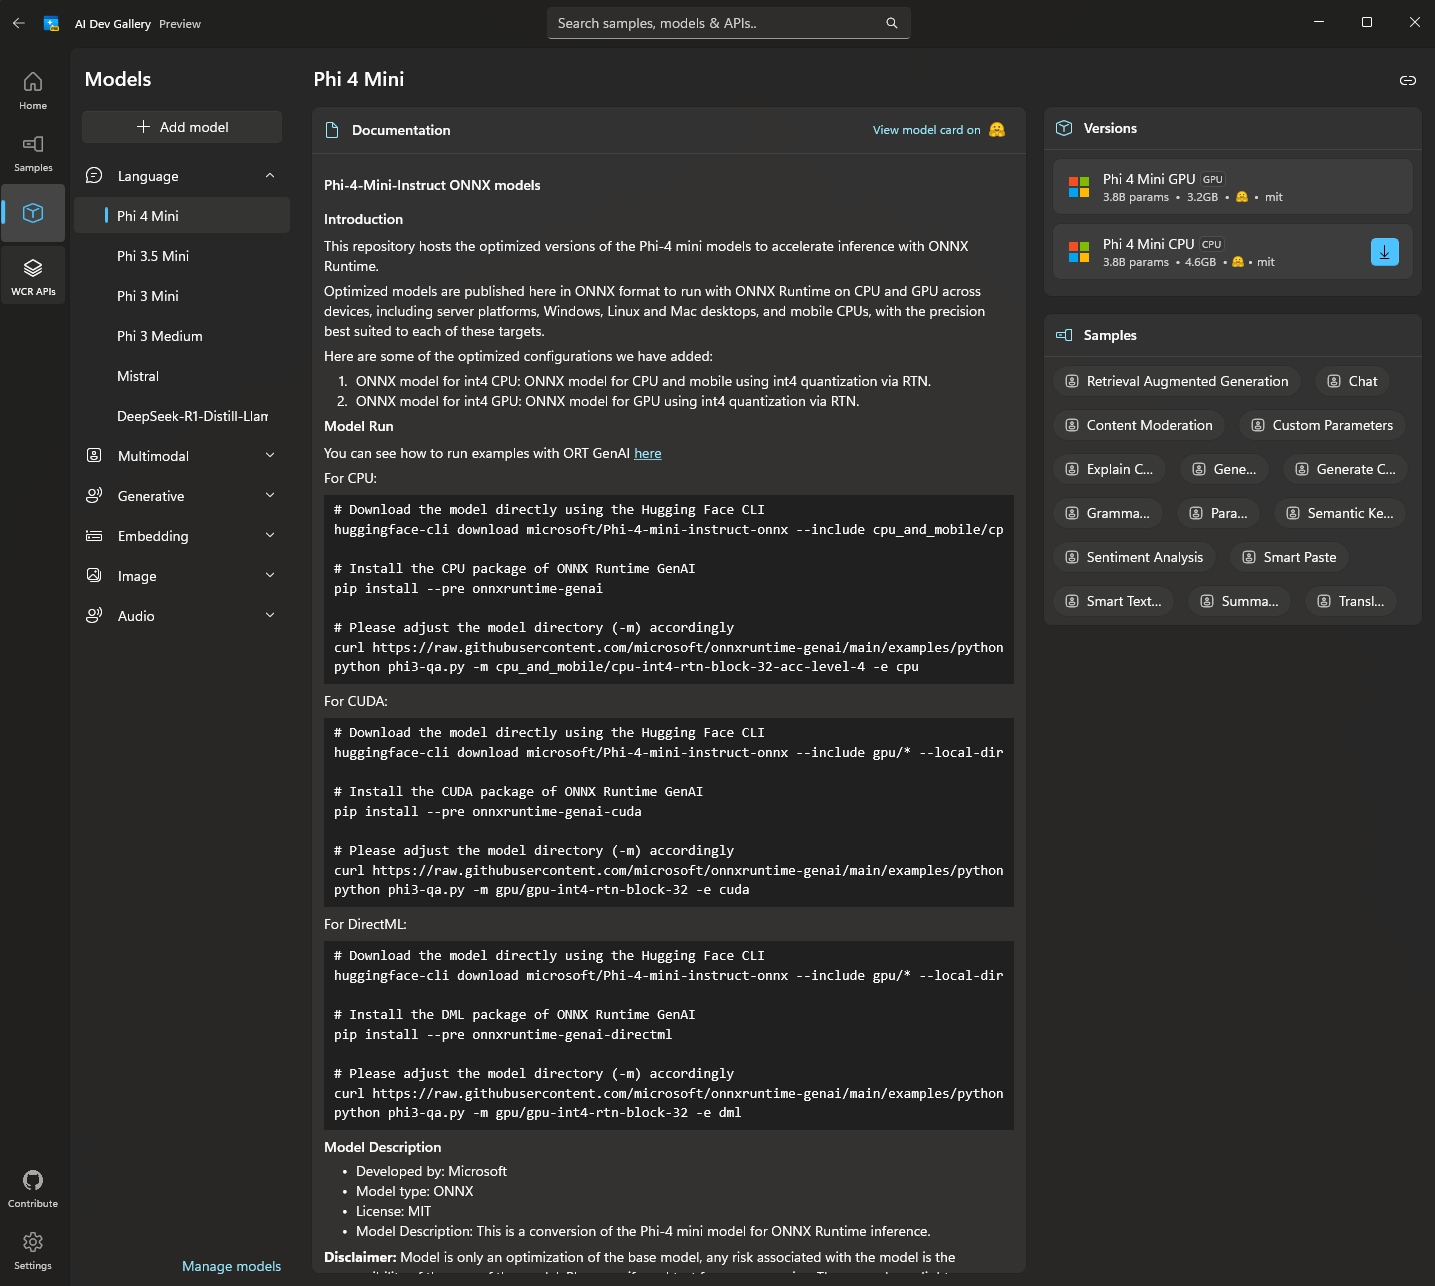1435x1286 pixels.
Task: Expand the Embedding category chevron
Action: coord(270,536)
